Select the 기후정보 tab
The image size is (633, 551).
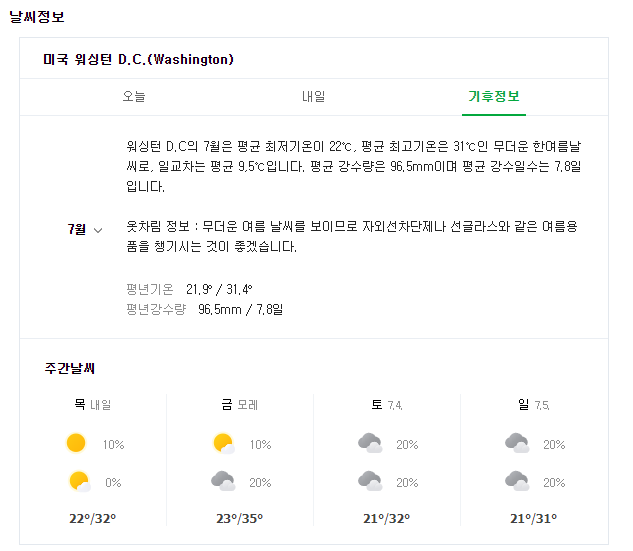(494, 97)
